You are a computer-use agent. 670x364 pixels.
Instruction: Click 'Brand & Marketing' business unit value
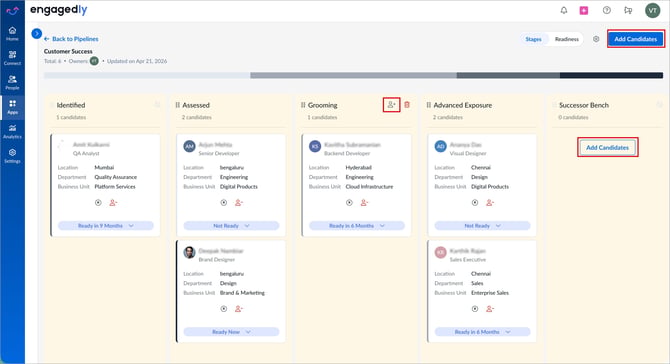pos(242,293)
